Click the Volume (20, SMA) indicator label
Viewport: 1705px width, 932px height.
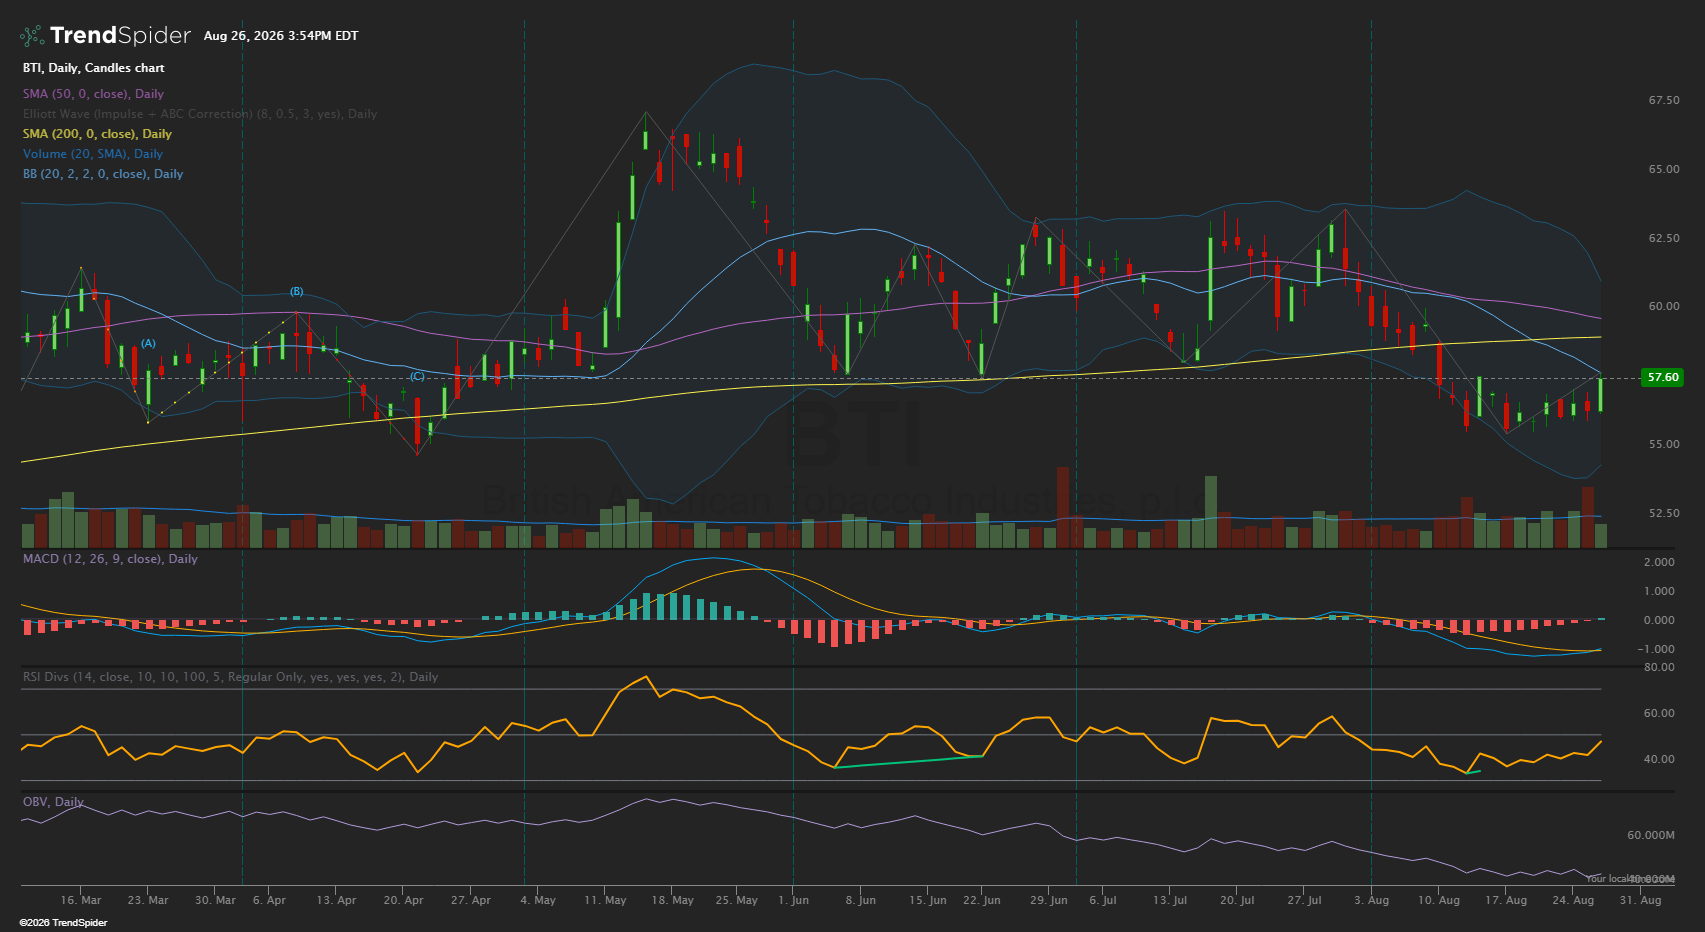click(93, 154)
